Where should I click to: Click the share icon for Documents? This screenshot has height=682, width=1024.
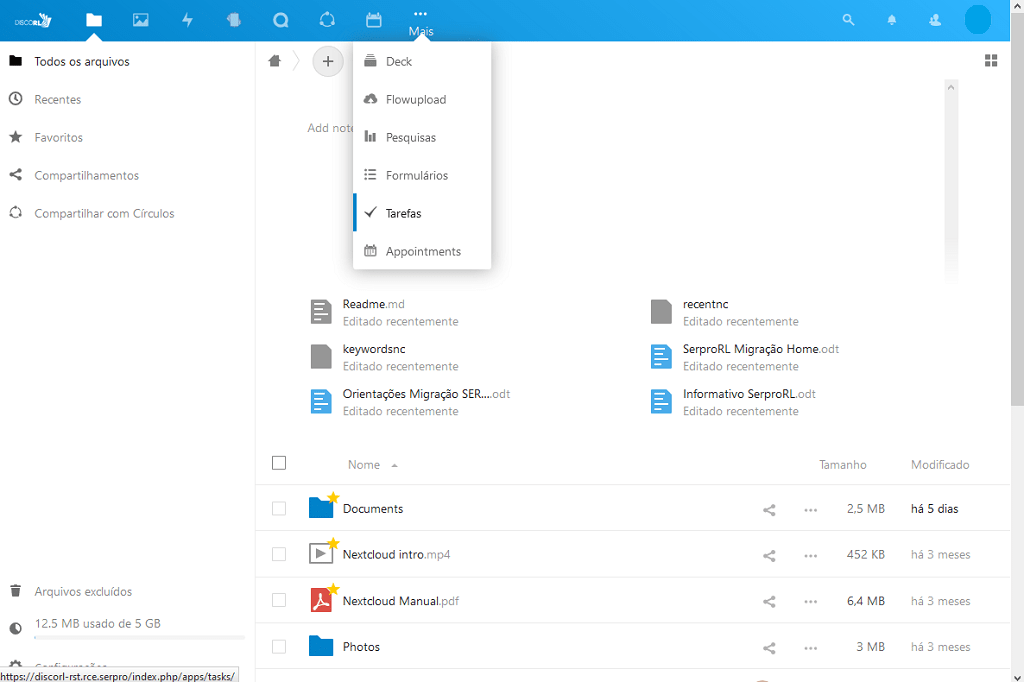pyautogui.click(x=769, y=509)
